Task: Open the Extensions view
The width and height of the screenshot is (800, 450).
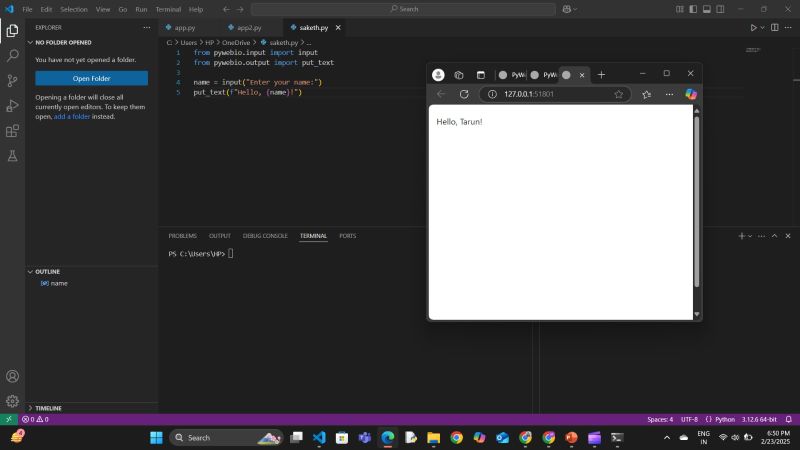Action: pos(12,131)
